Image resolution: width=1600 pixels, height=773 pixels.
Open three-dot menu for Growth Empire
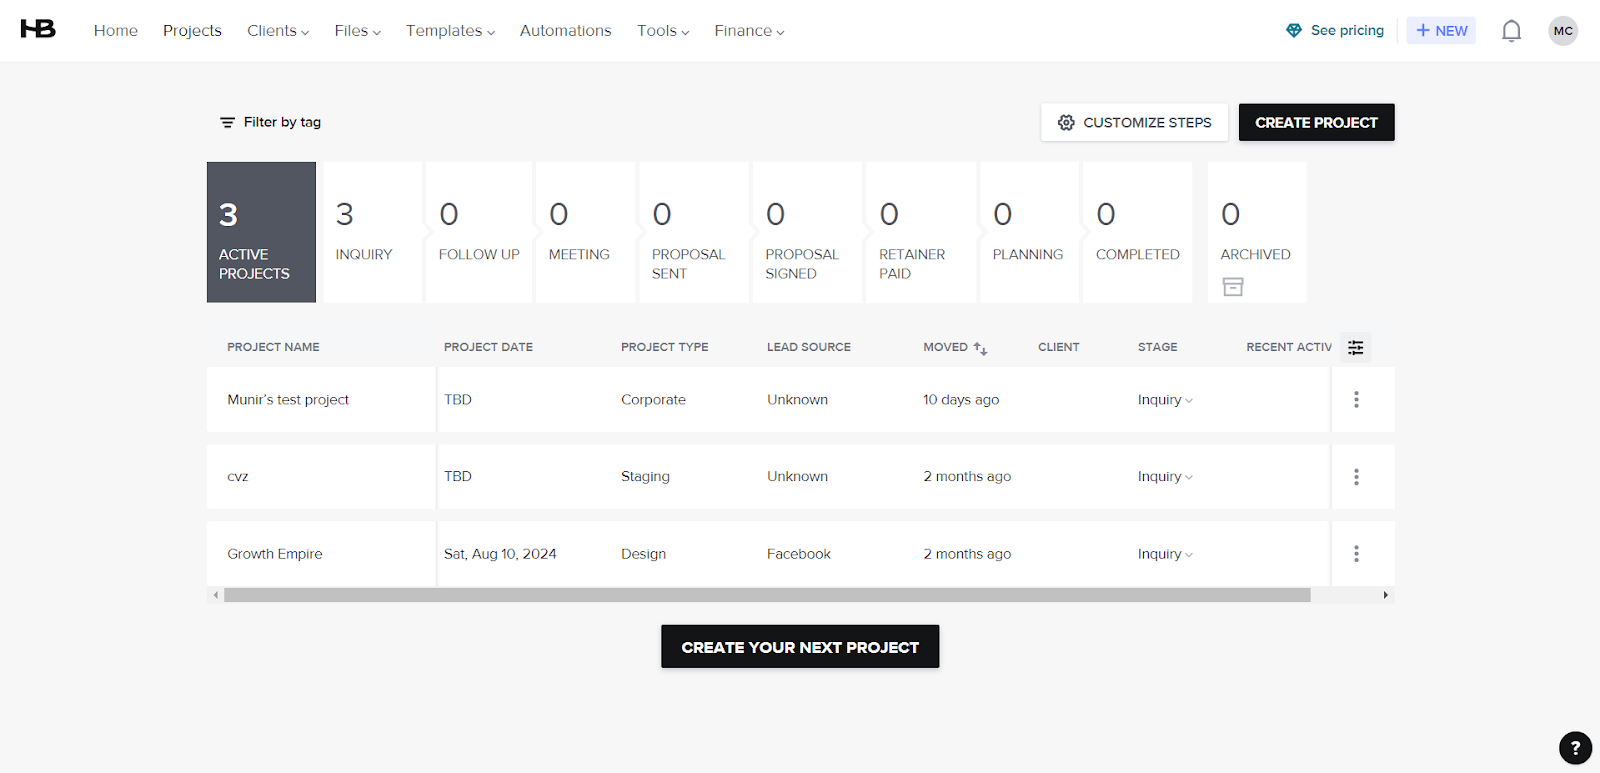point(1356,554)
